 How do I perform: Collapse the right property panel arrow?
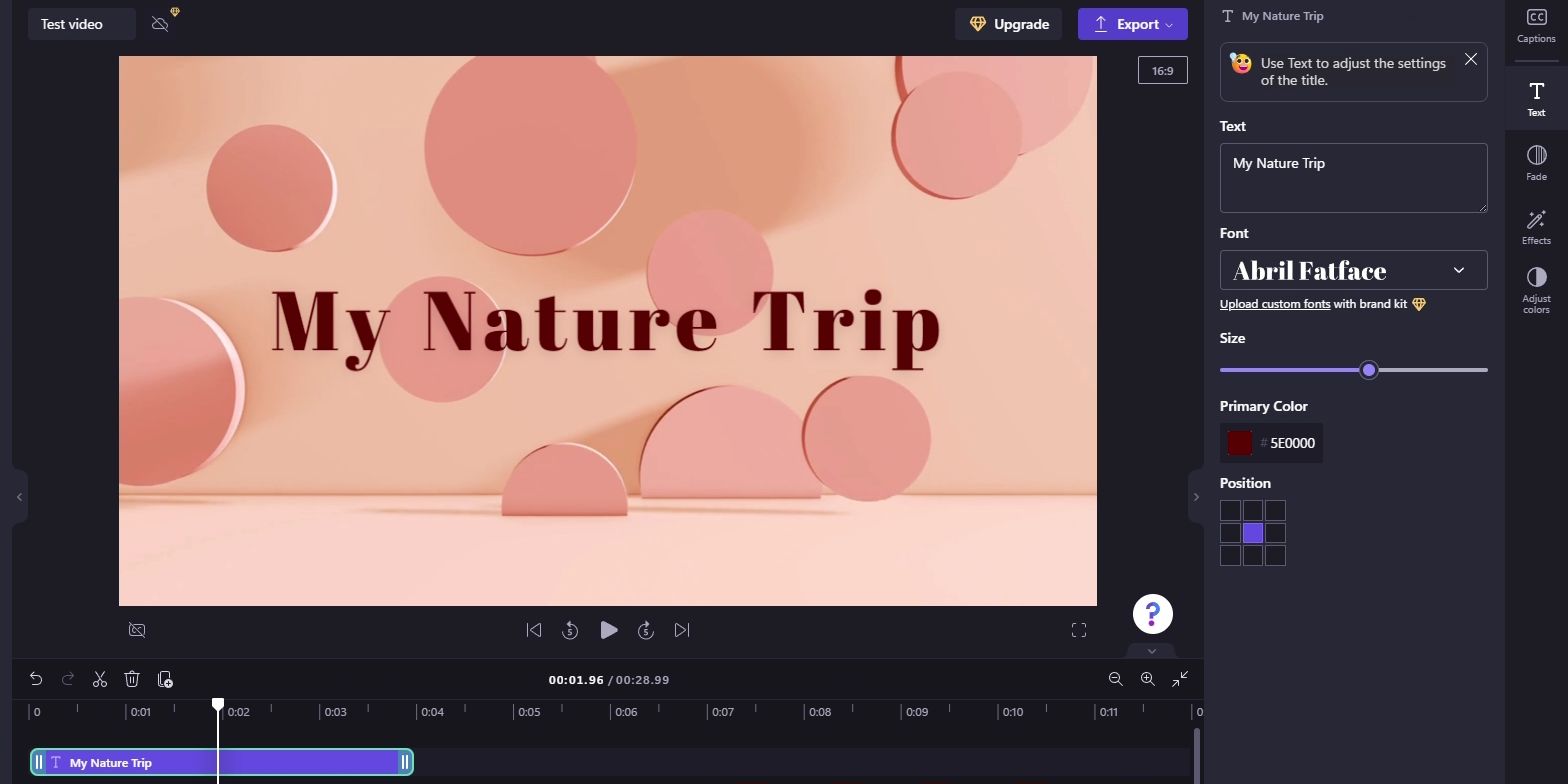(x=1196, y=497)
